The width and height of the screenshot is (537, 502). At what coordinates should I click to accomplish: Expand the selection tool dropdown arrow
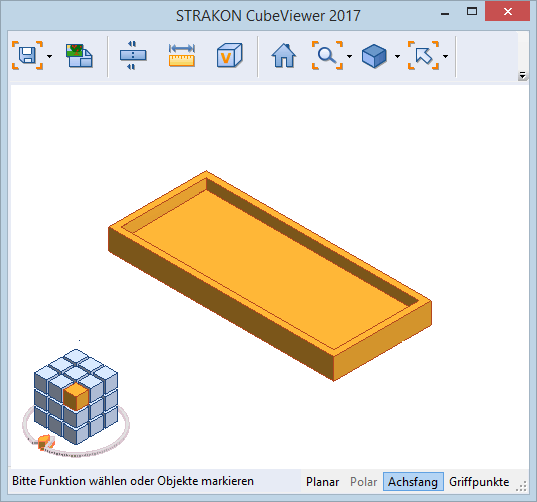pyautogui.click(x=446, y=57)
